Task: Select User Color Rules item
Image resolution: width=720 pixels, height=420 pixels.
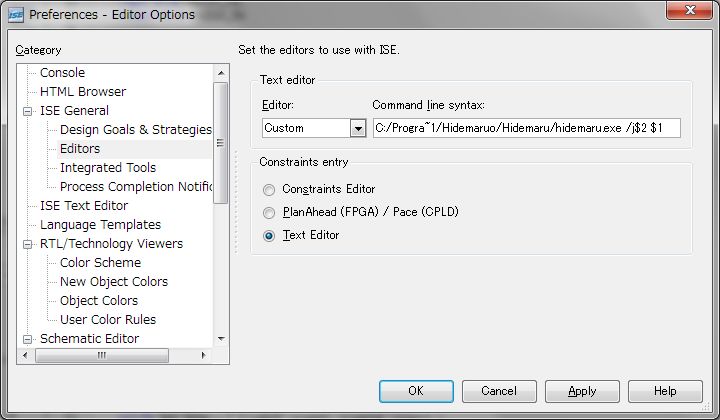Action: (x=108, y=320)
